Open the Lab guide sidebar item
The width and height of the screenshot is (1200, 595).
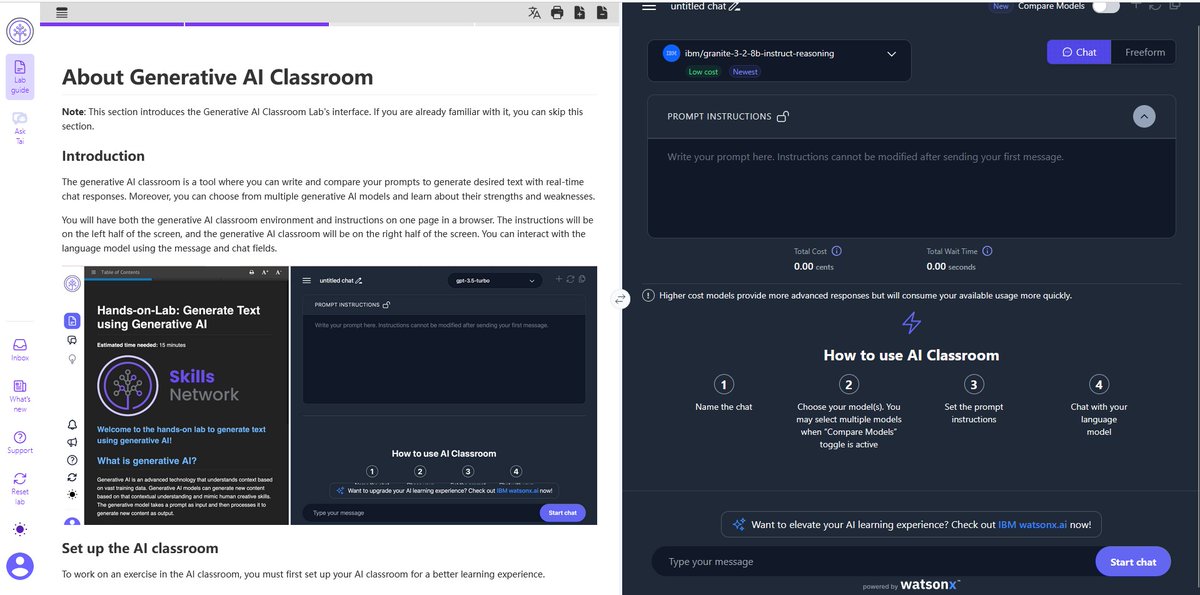[x=20, y=76]
